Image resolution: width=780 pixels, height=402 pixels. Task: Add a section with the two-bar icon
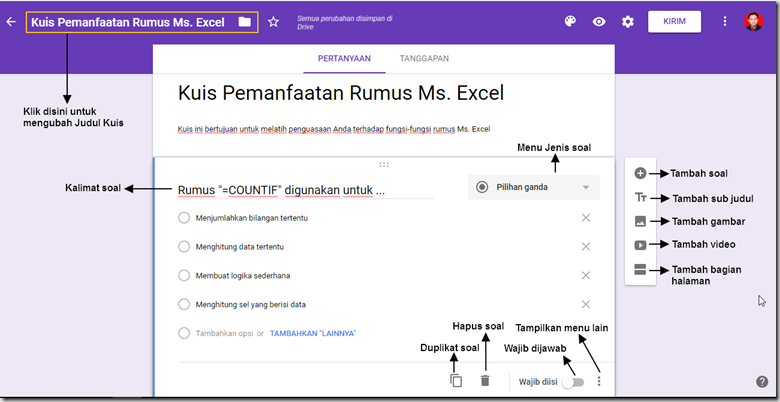coord(640,270)
